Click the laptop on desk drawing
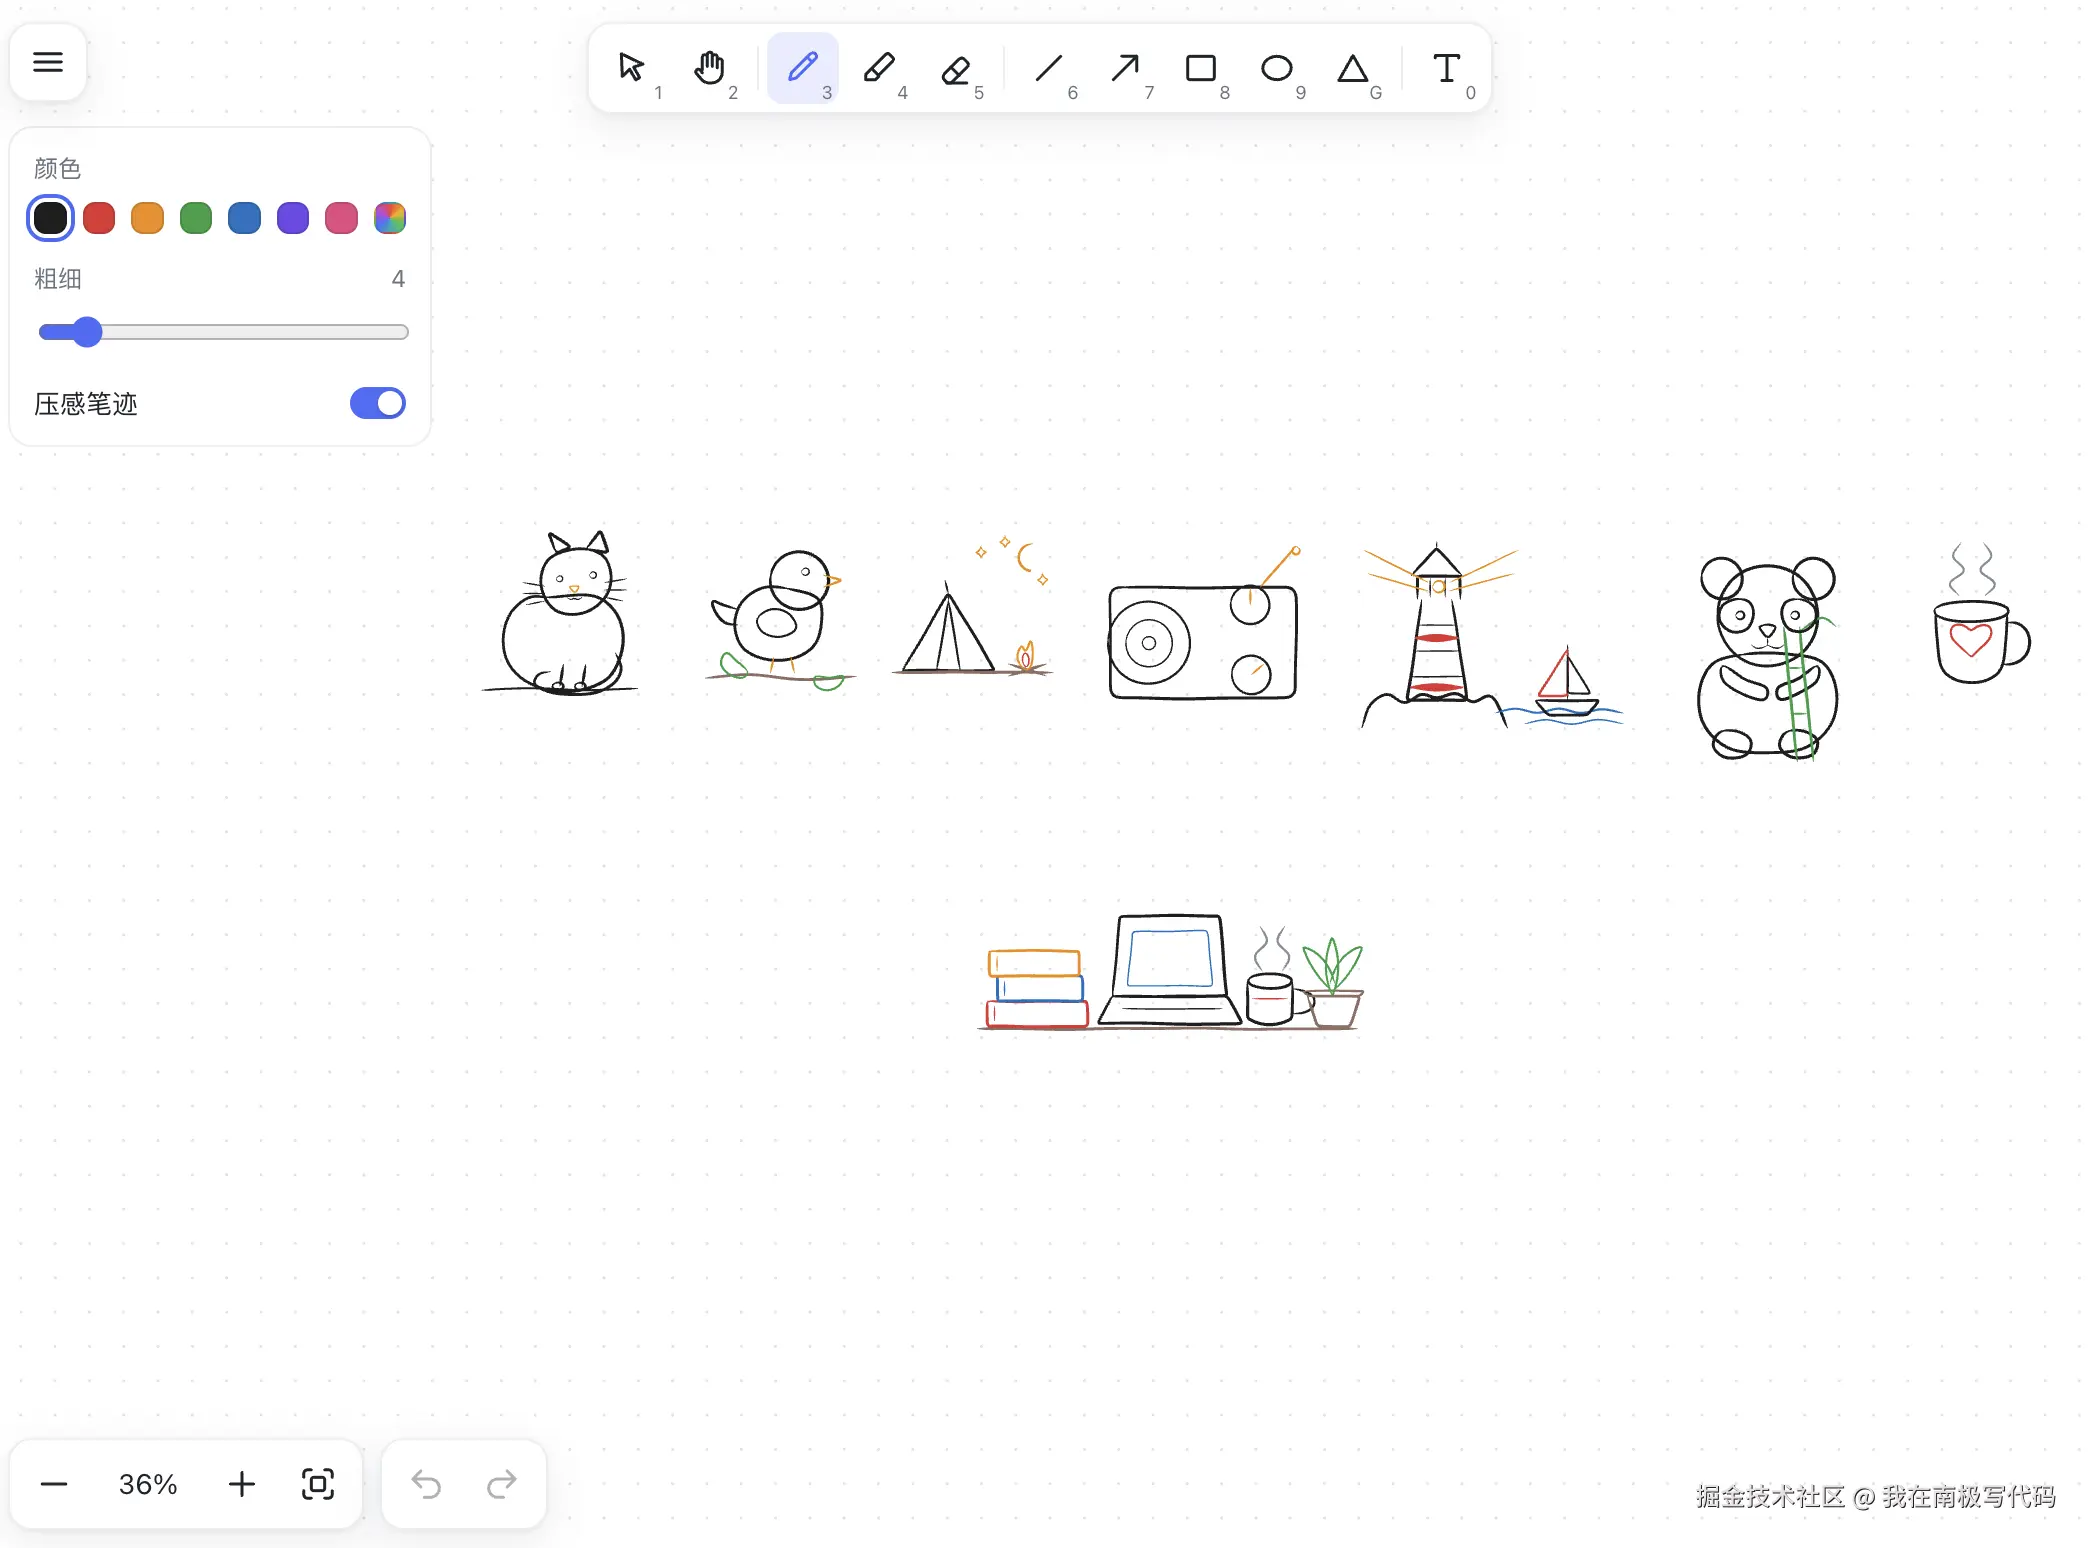 (1169, 970)
